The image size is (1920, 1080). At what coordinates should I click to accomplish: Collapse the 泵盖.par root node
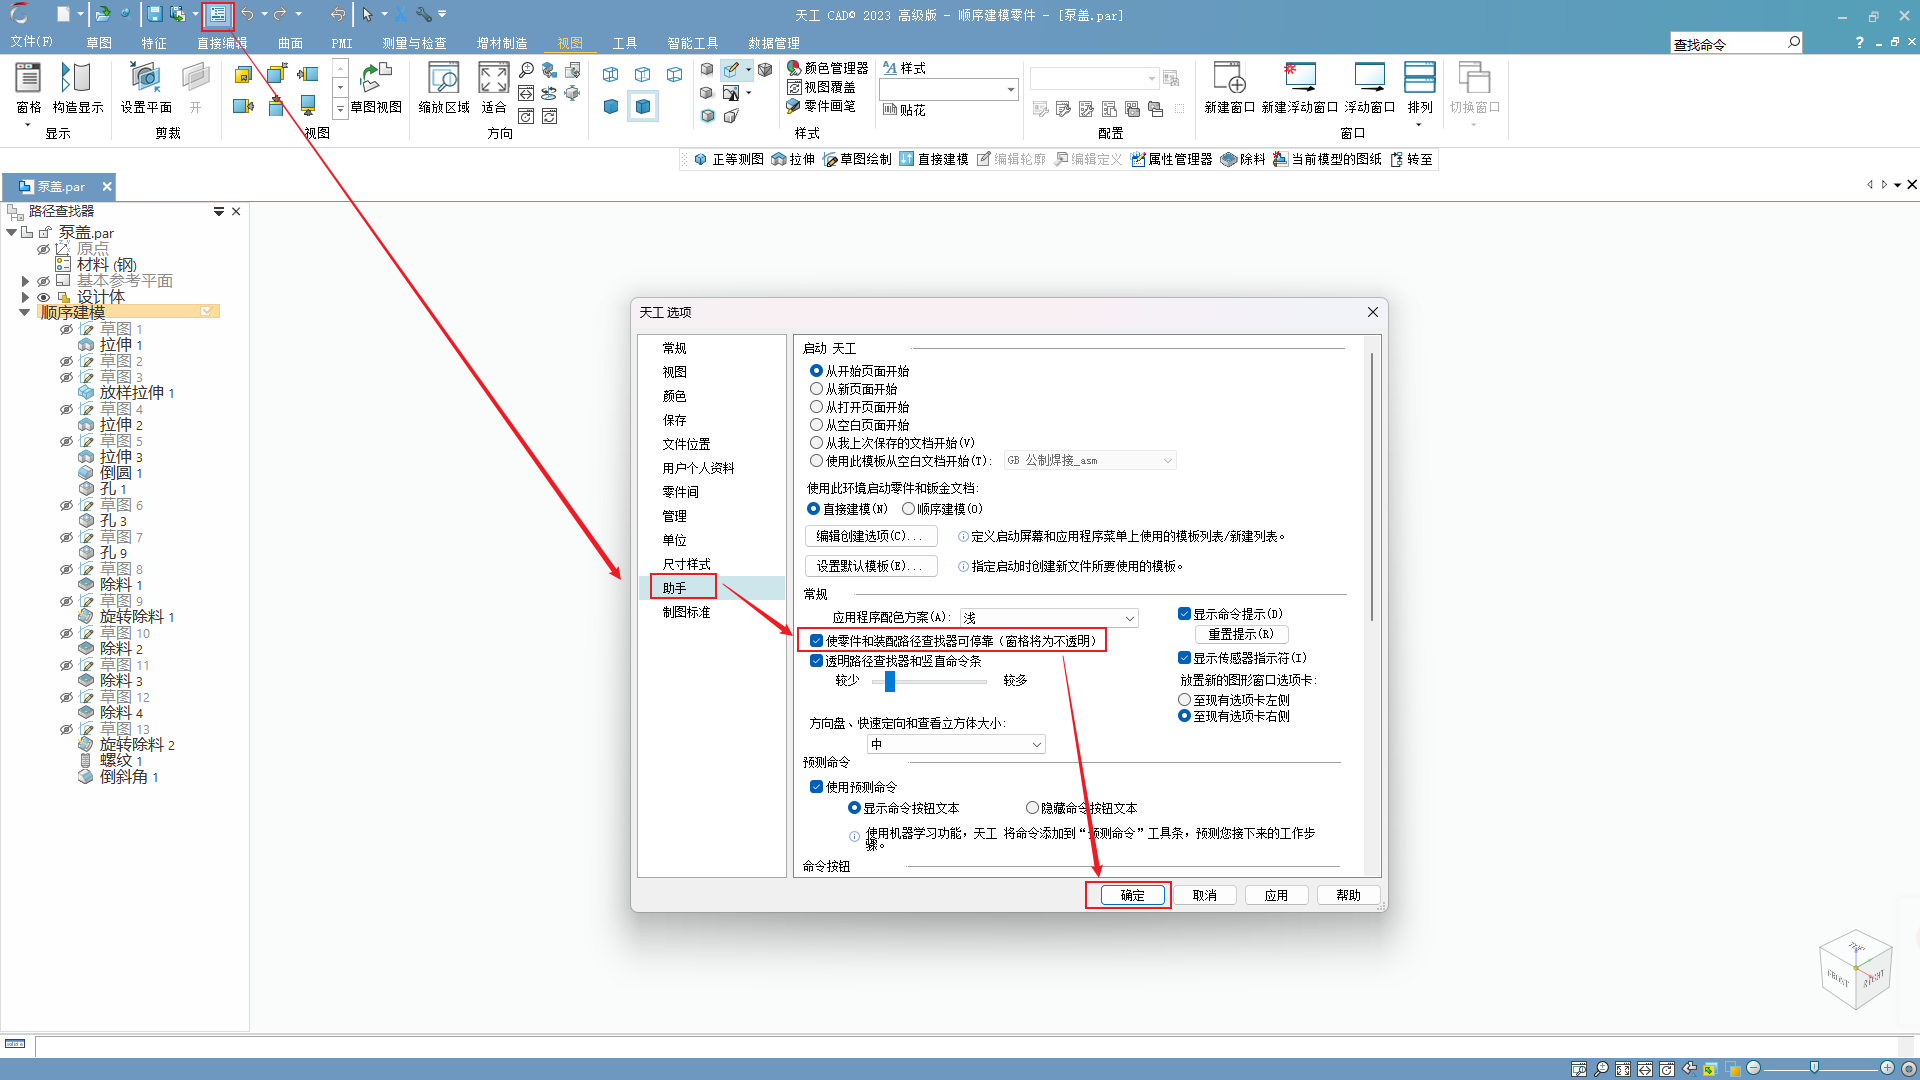pos(11,232)
